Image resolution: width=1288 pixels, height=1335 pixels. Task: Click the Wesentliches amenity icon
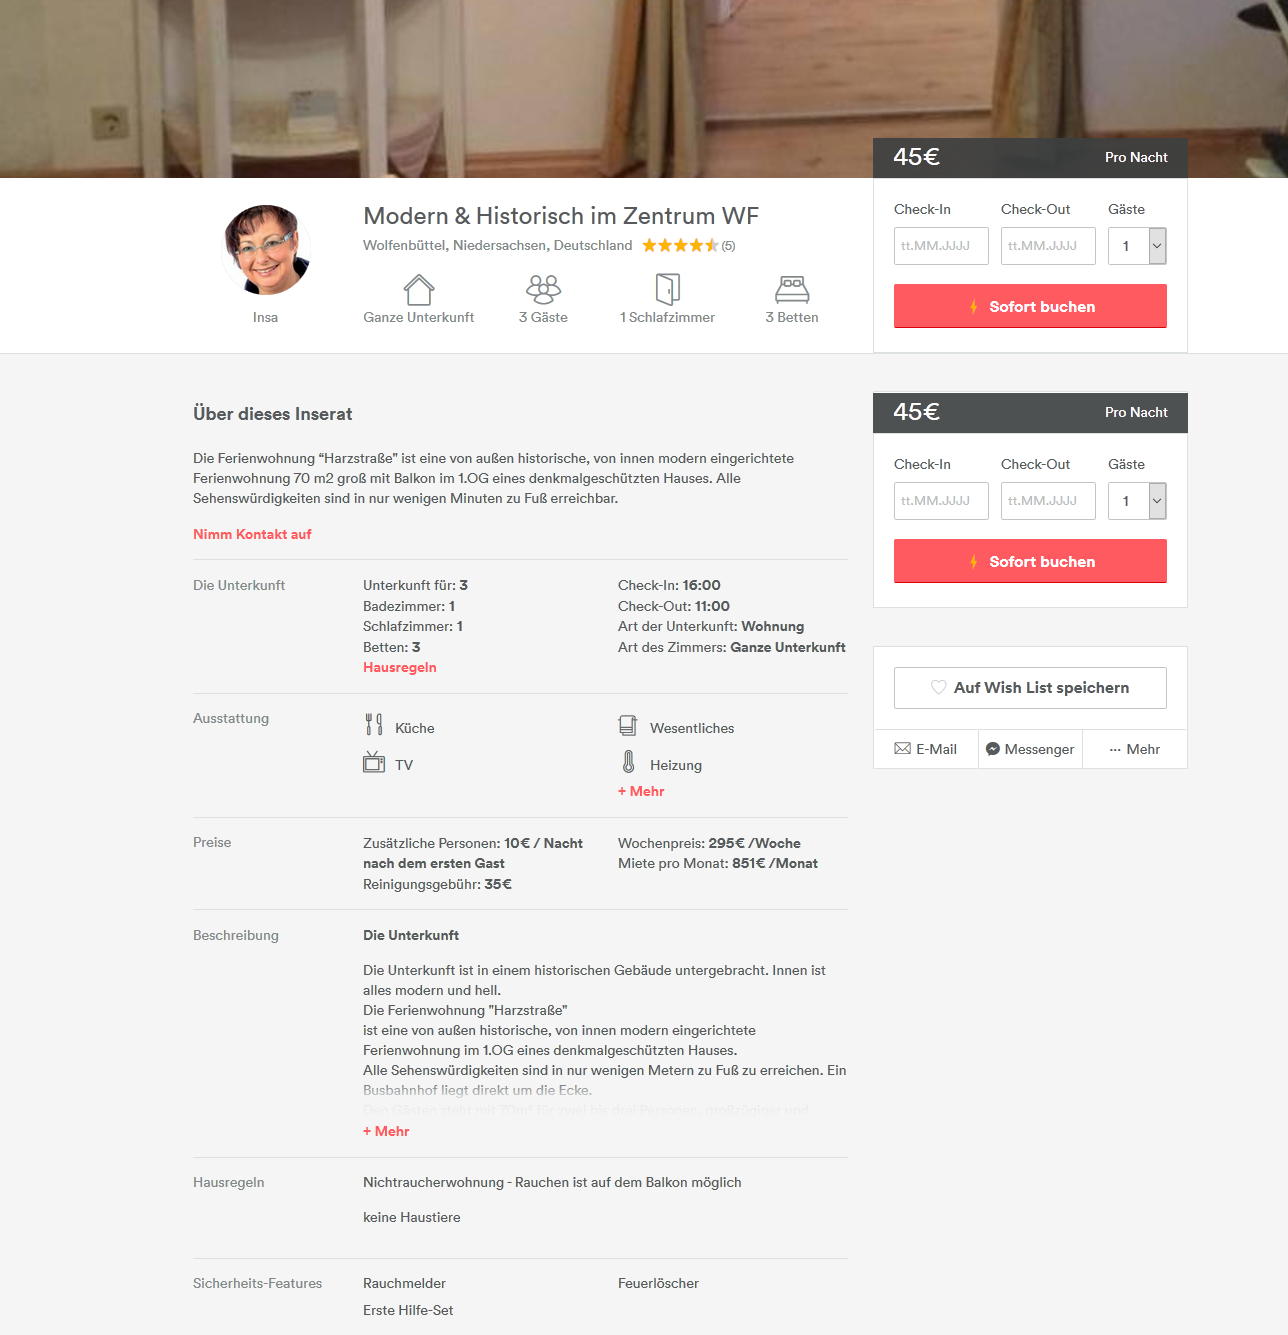(x=628, y=725)
